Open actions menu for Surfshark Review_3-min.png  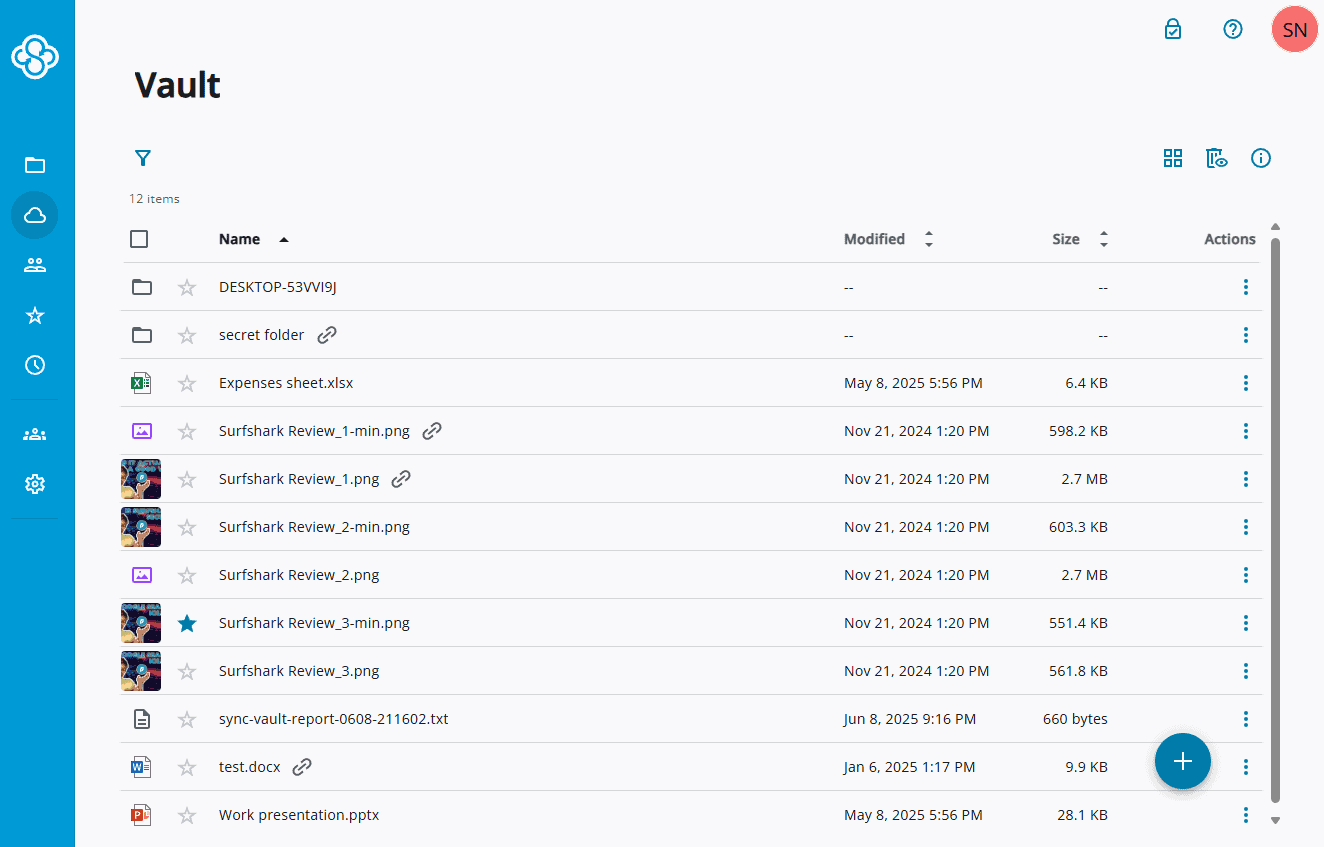[x=1246, y=623]
